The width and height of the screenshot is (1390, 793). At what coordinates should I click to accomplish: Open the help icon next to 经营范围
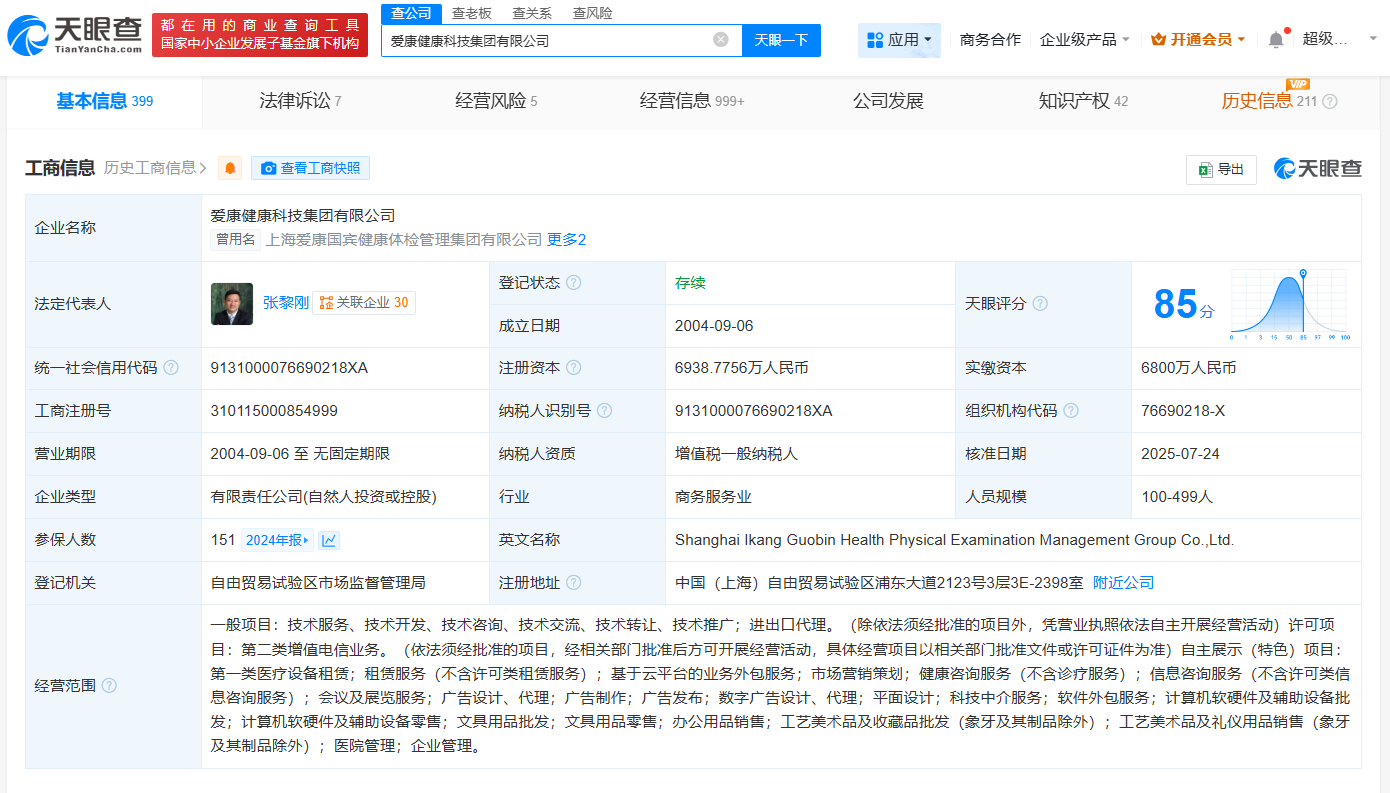click(x=109, y=686)
